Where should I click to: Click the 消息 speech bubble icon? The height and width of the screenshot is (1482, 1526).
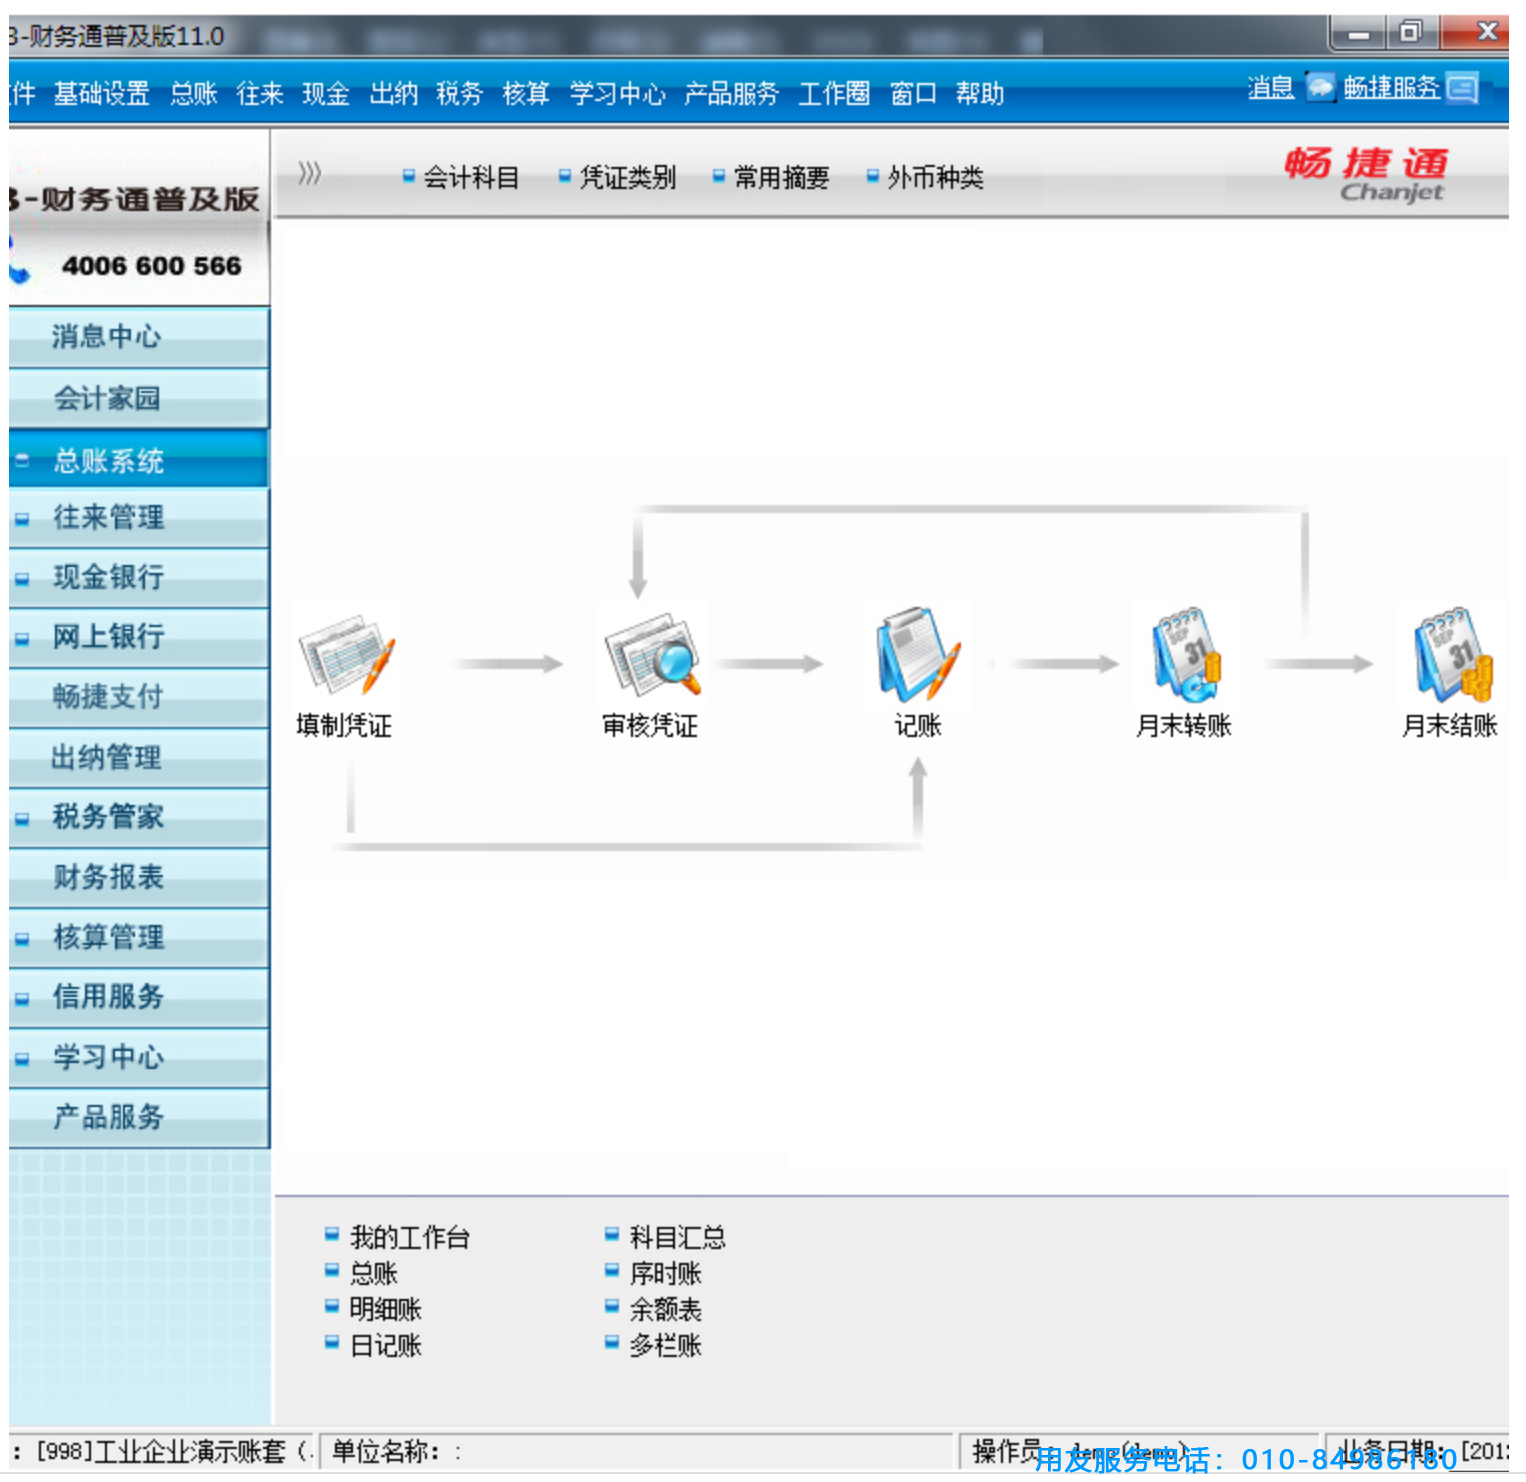1320,88
